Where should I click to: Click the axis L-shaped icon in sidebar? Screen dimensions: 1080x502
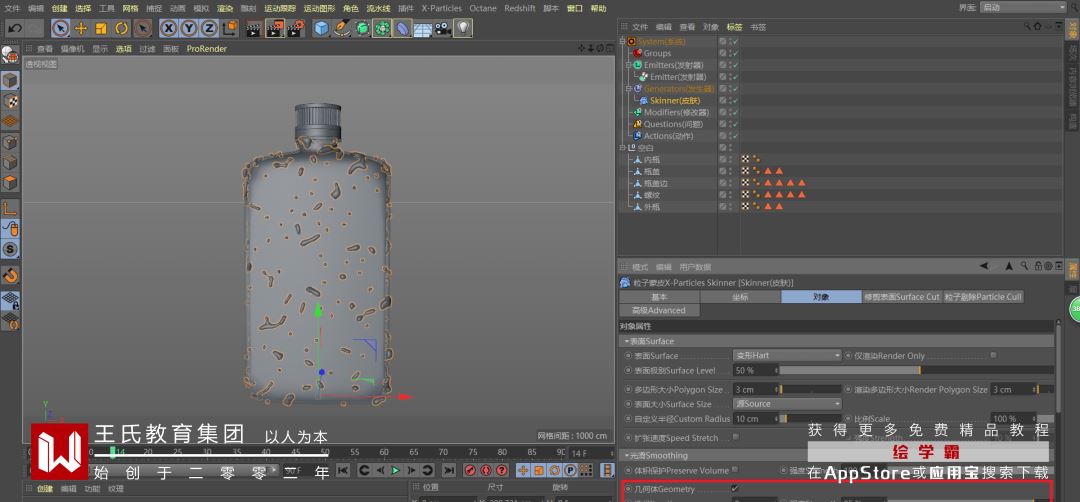click(x=10, y=208)
